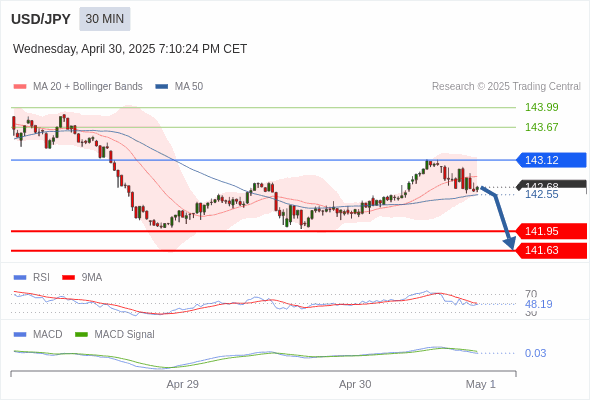Click the blue RSI legend swatch
Image resolution: width=590 pixels, height=400 pixels.
(x=20, y=278)
